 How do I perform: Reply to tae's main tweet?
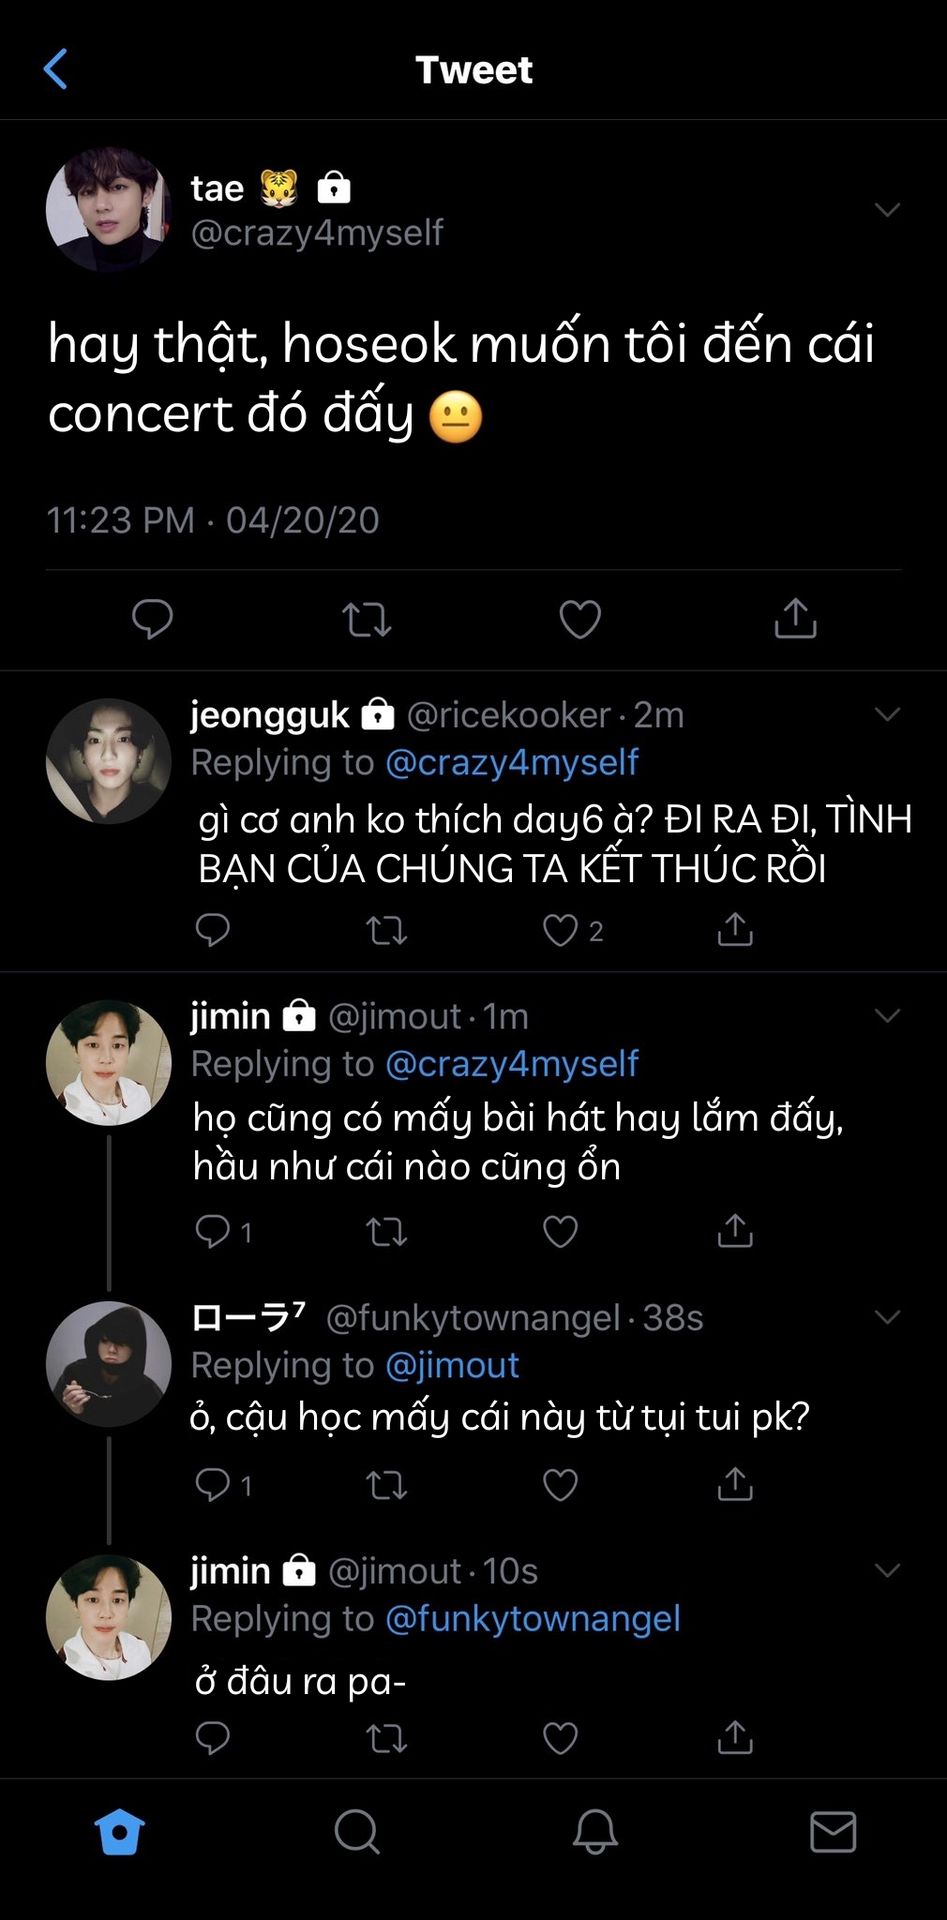tap(152, 619)
